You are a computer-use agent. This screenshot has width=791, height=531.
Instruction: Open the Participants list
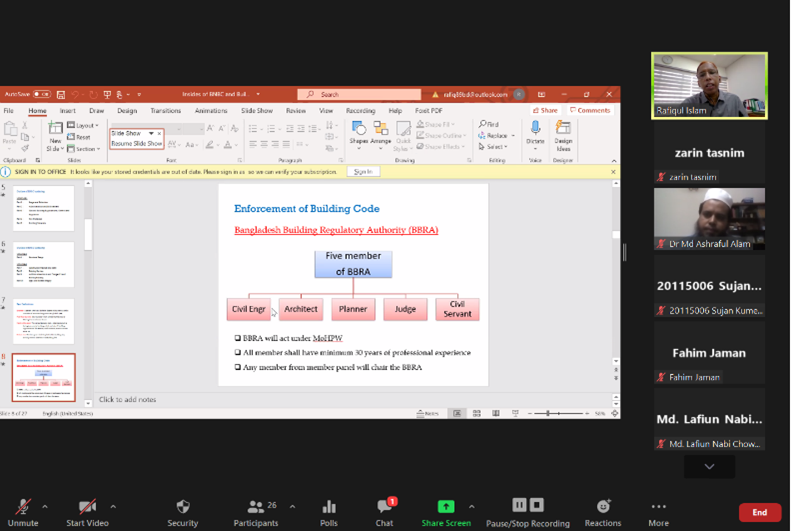click(x=256, y=507)
